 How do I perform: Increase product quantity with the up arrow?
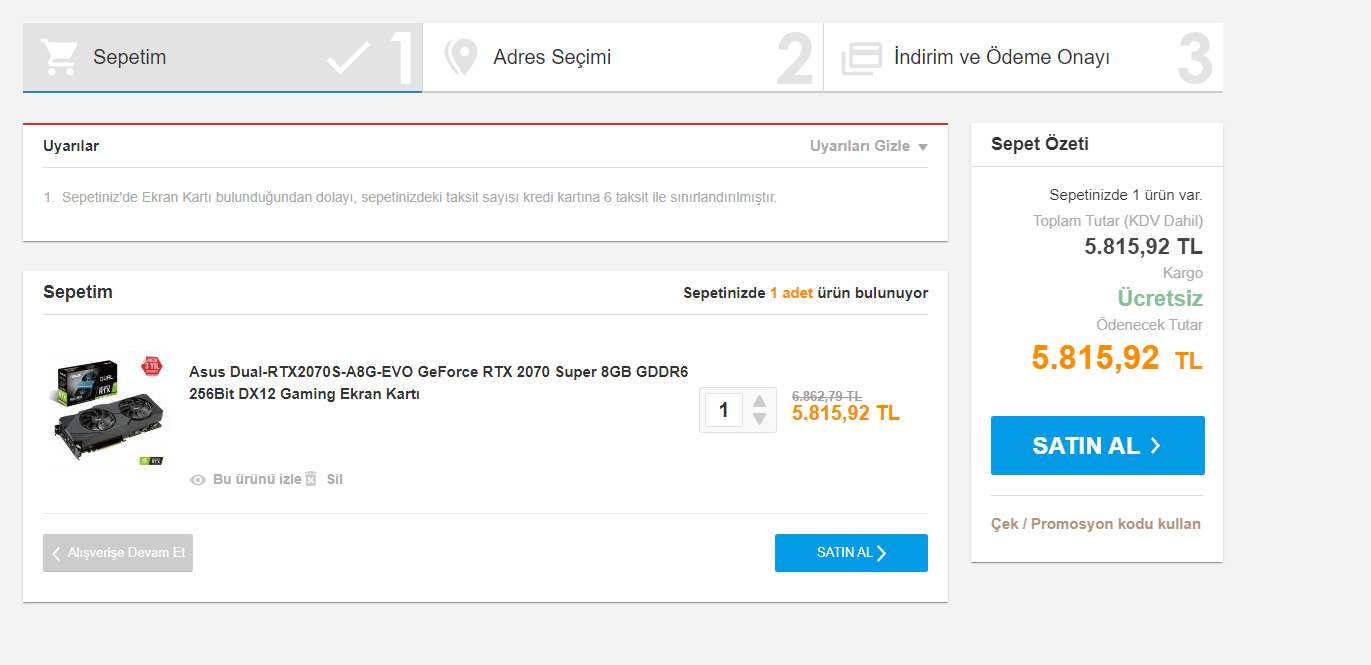point(759,401)
